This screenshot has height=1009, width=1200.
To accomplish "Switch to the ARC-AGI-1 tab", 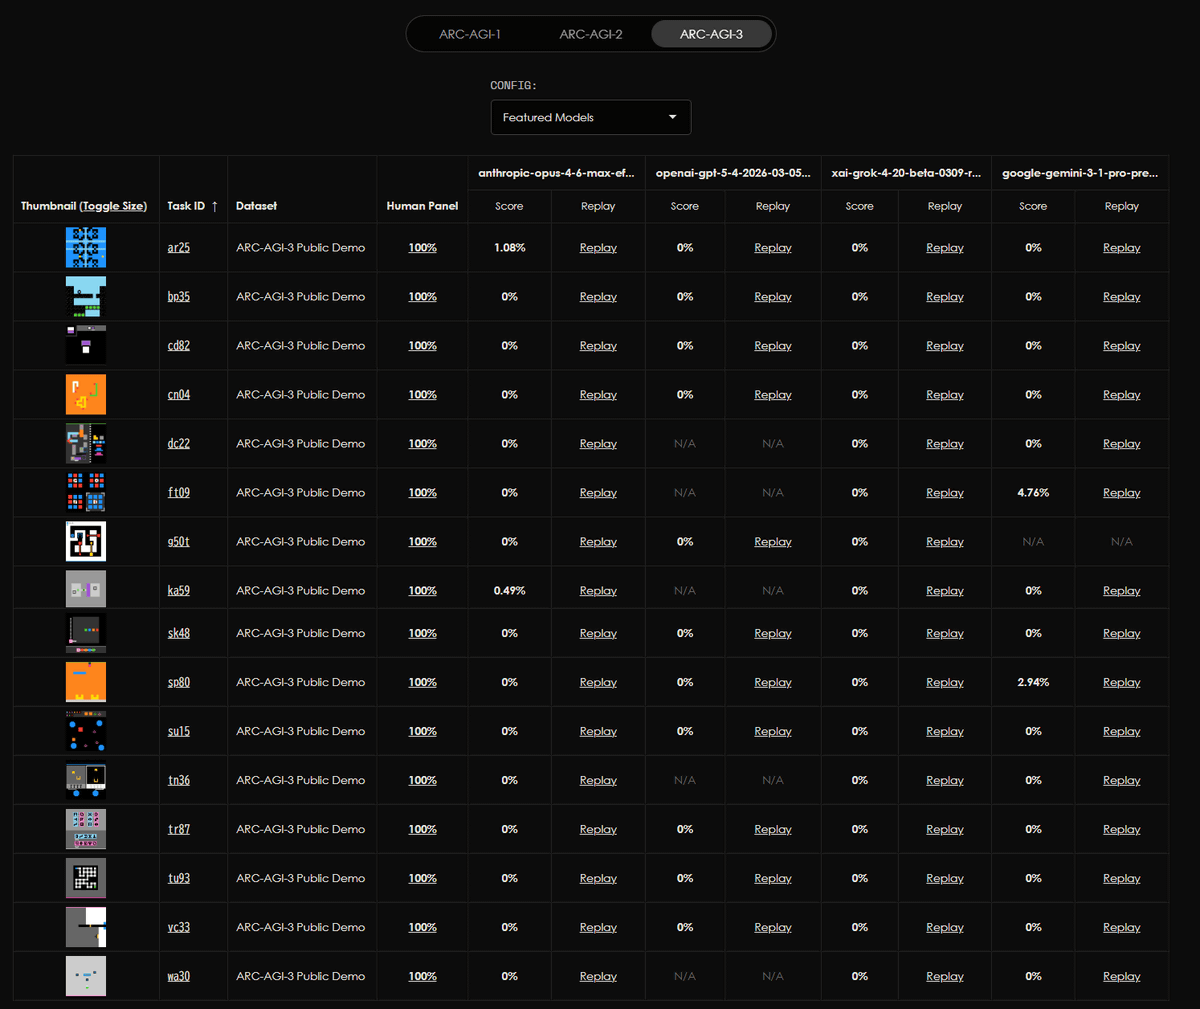I will coord(470,34).
